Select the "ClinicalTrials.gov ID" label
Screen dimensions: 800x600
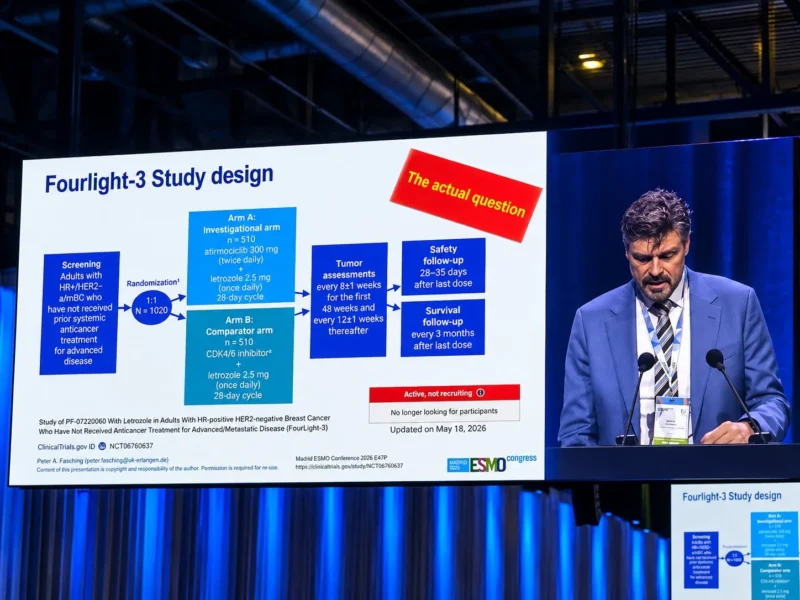pyautogui.click(x=66, y=447)
